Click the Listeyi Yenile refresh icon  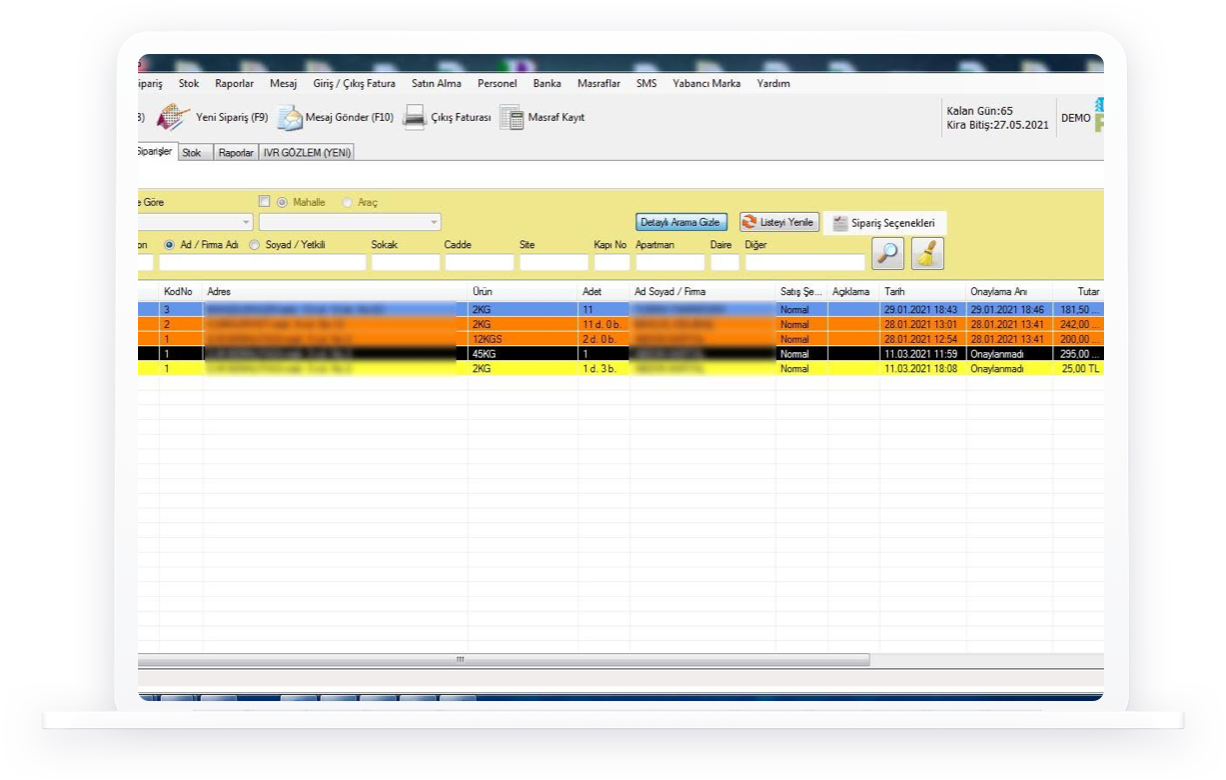(x=749, y=222)
